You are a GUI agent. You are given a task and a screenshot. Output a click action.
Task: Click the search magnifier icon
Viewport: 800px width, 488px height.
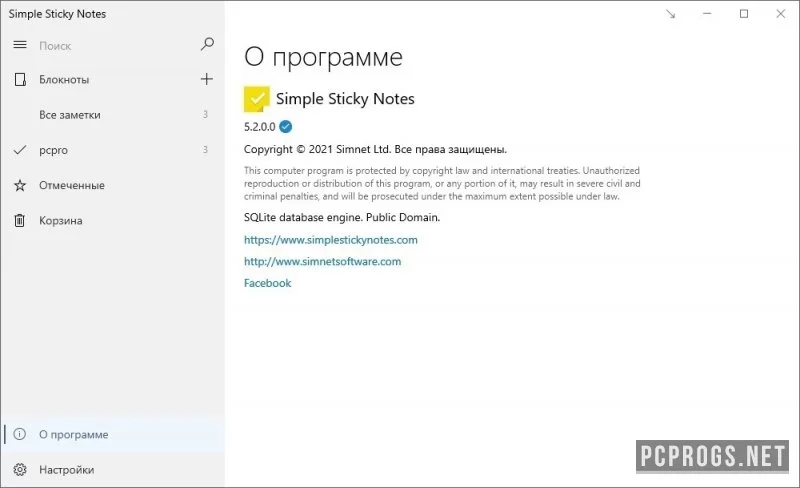tap(207, 44)
